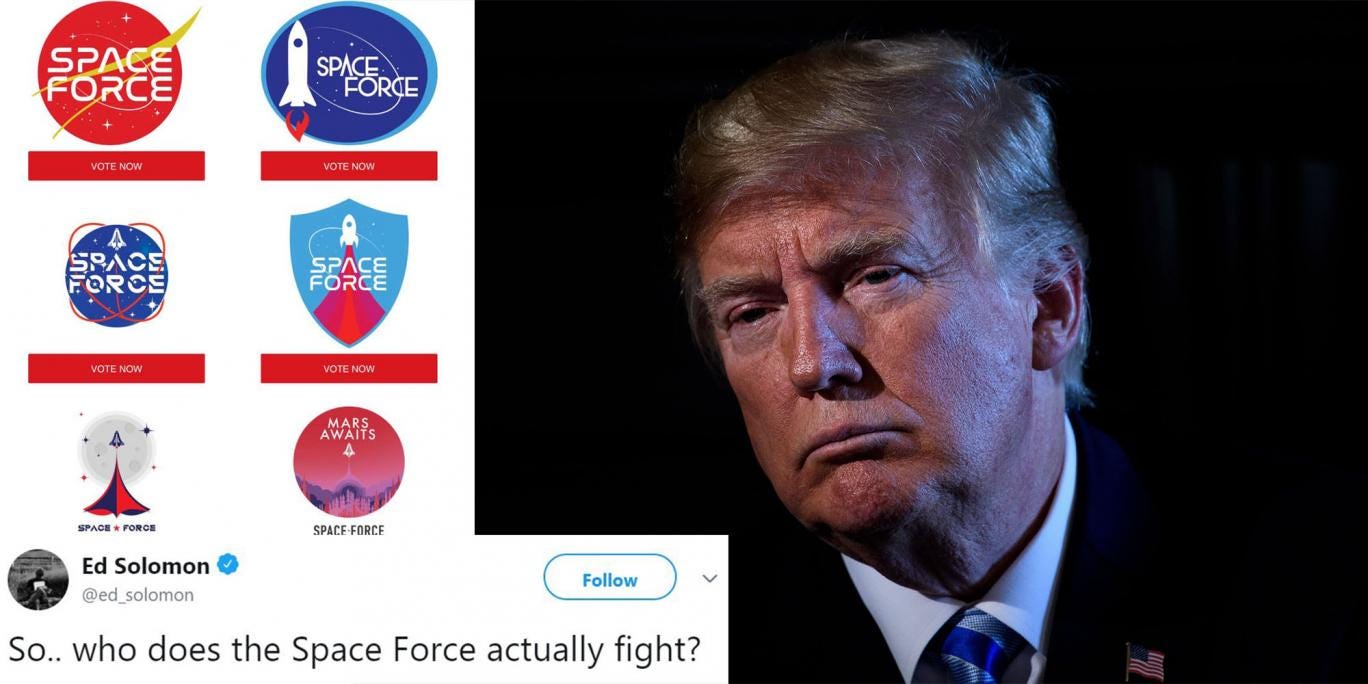The width and height of the screenshot is (1368, 684).
Task: Click the tweet text about Space Force
Action: click(x=354, y=650)
